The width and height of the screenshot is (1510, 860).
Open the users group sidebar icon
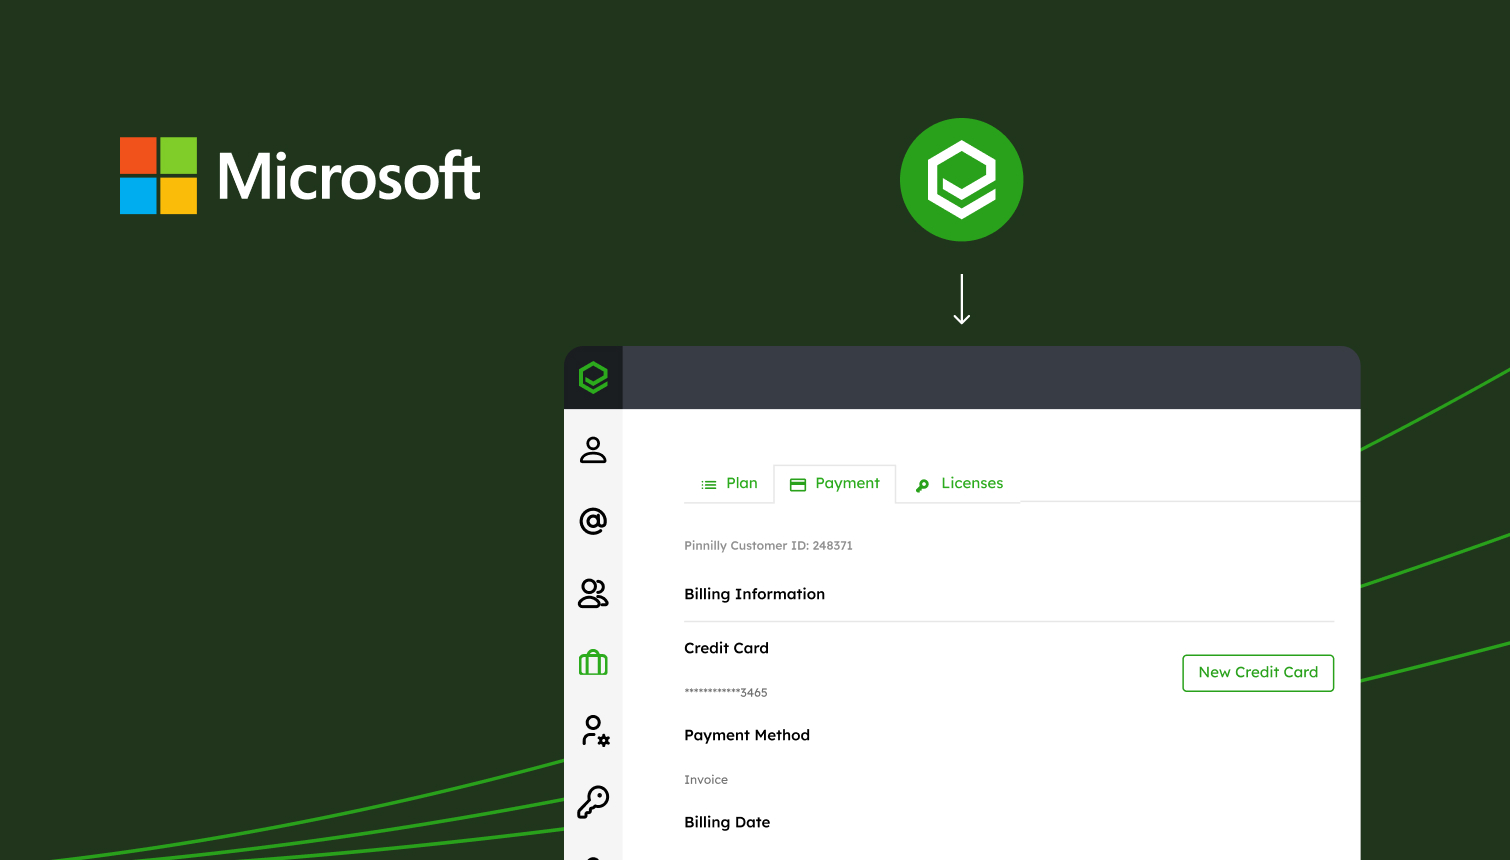[593, 593]
